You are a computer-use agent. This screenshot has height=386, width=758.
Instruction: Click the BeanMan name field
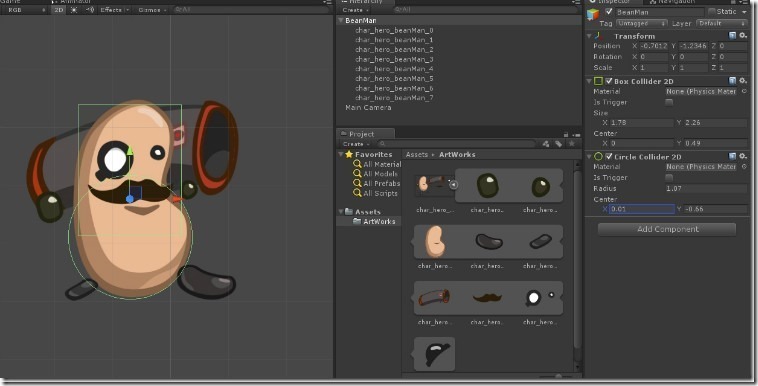659,12
